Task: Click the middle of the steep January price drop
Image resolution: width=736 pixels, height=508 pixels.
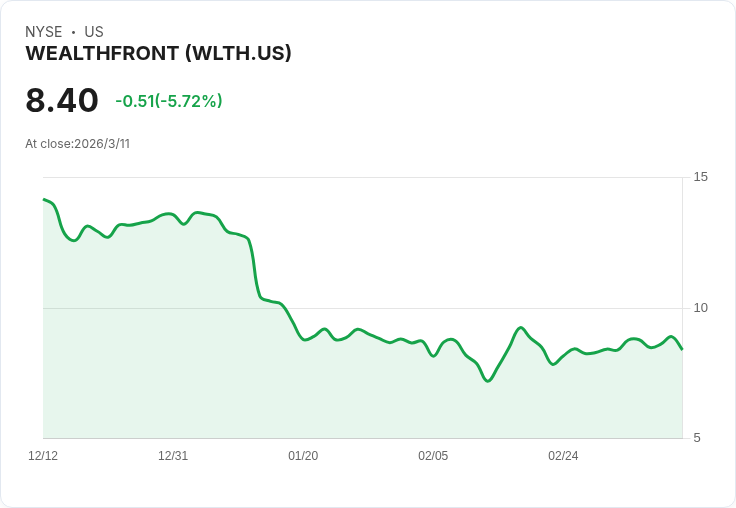Action: coord(254,268)
